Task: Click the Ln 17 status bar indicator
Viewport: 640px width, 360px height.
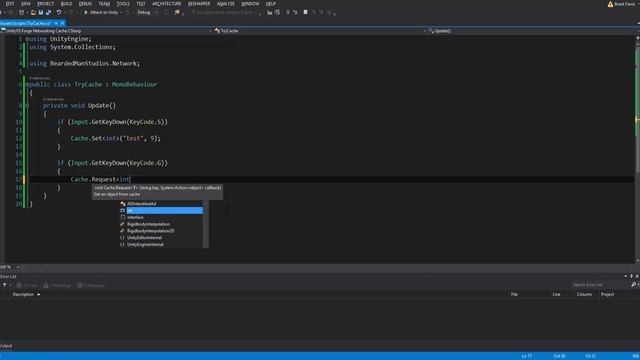Action: (x=527, y=356)
